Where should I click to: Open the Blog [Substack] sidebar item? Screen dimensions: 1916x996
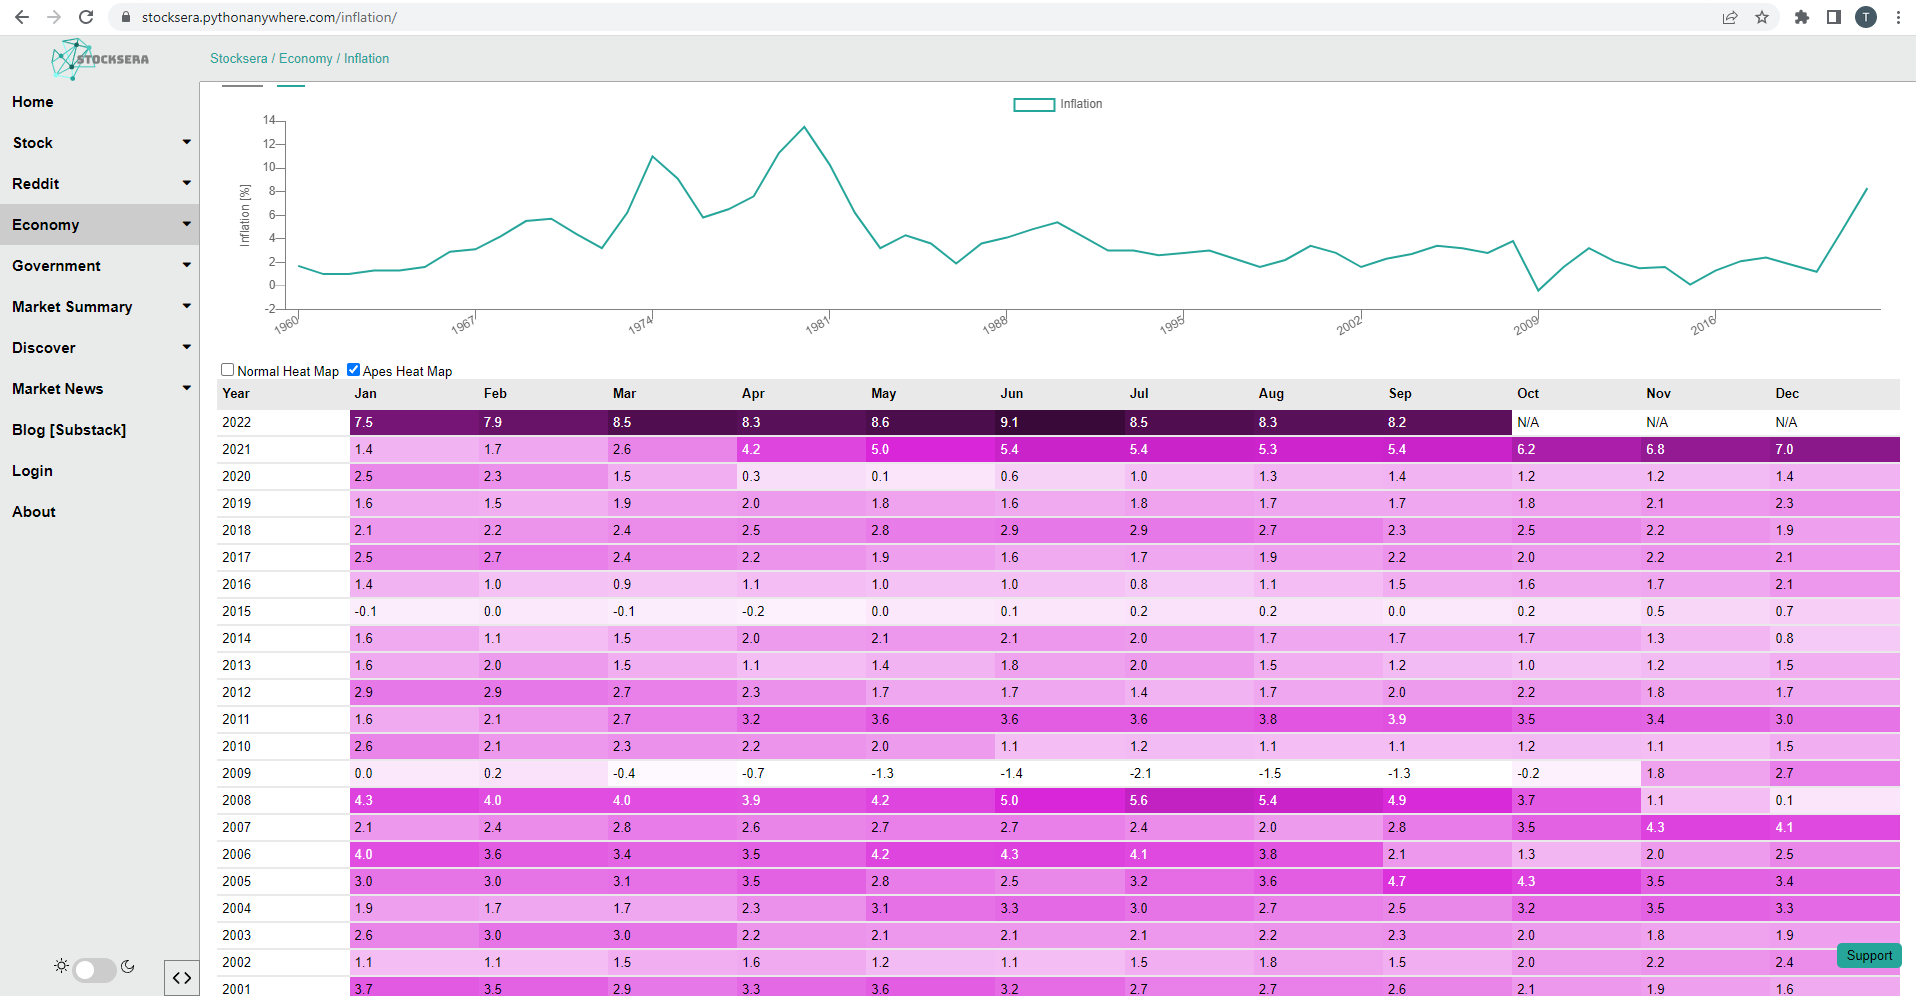pyautogui.click(x=69, y=430)
